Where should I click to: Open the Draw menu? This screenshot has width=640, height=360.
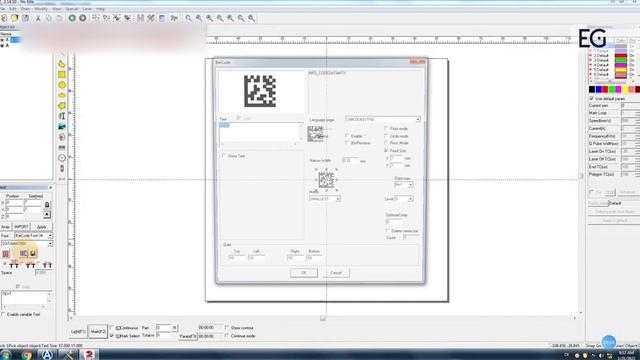point(26,9)
